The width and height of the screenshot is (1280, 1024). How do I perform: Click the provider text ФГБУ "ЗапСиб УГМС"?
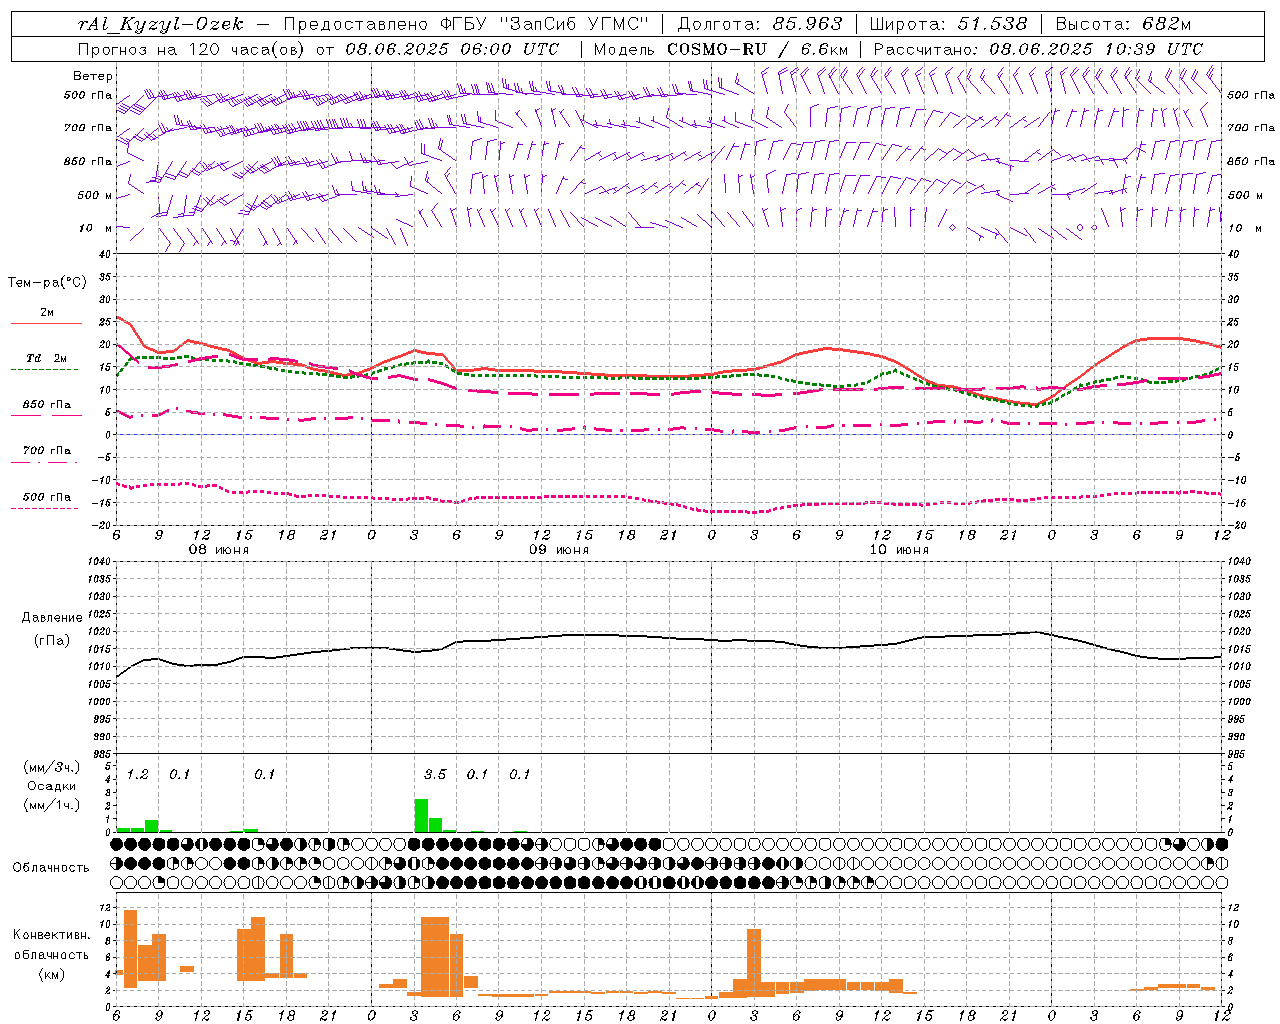coord(545,24)
